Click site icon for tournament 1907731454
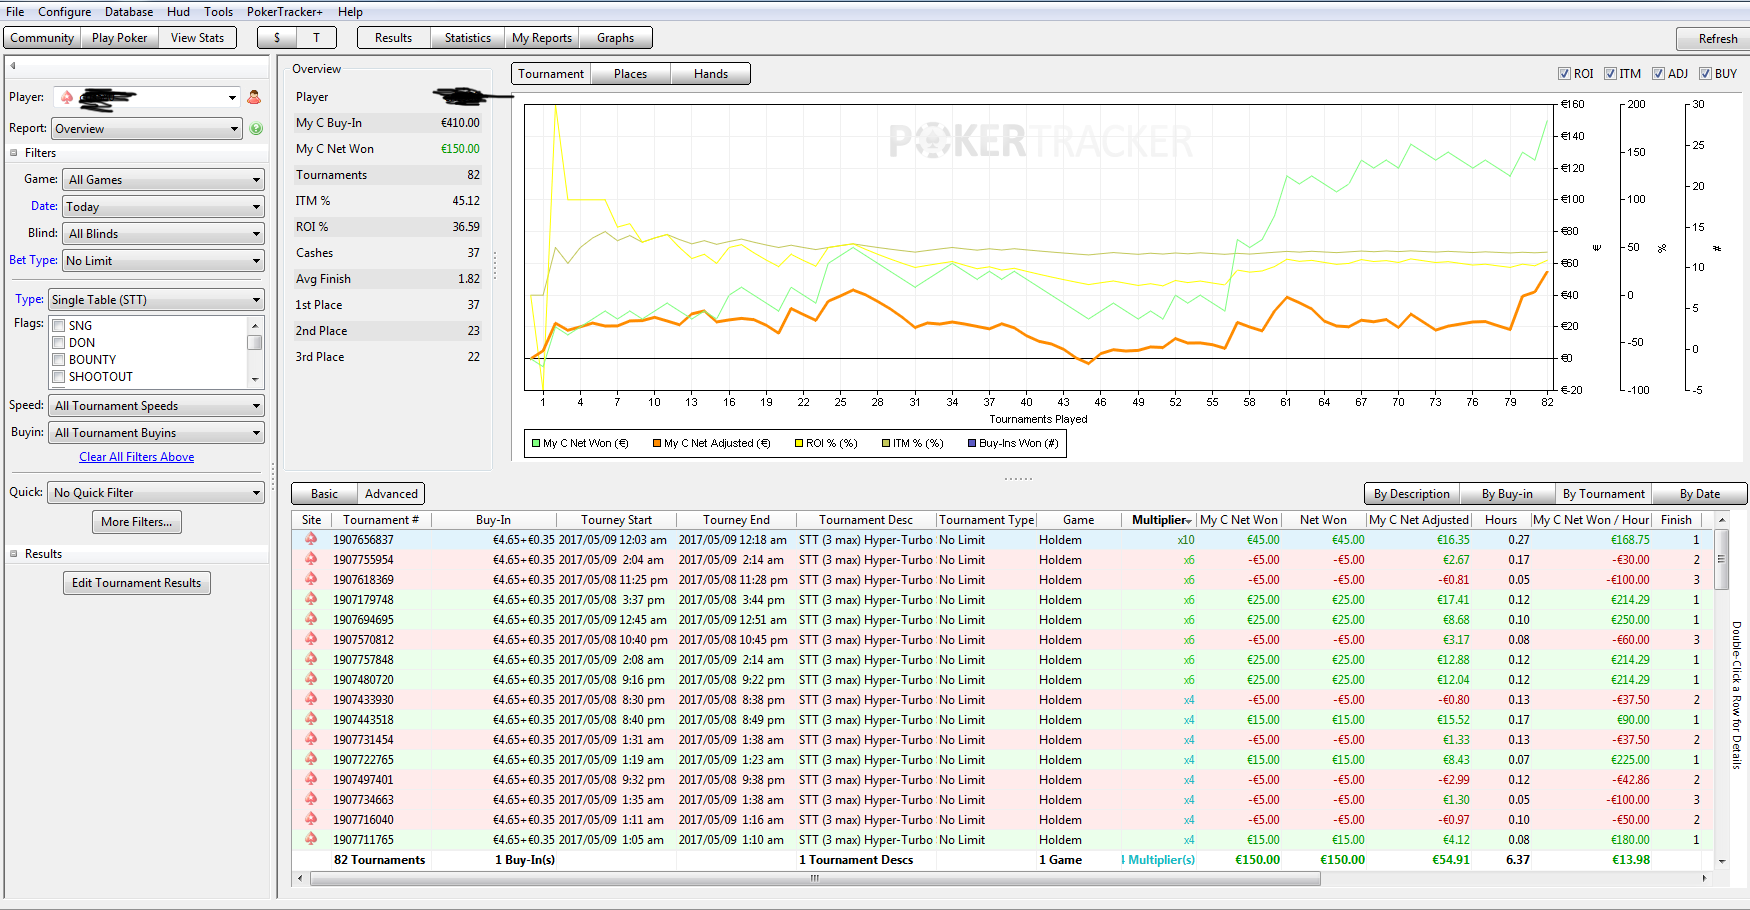This screenshot has height=910, width=1750. click(x=311, y=739)
